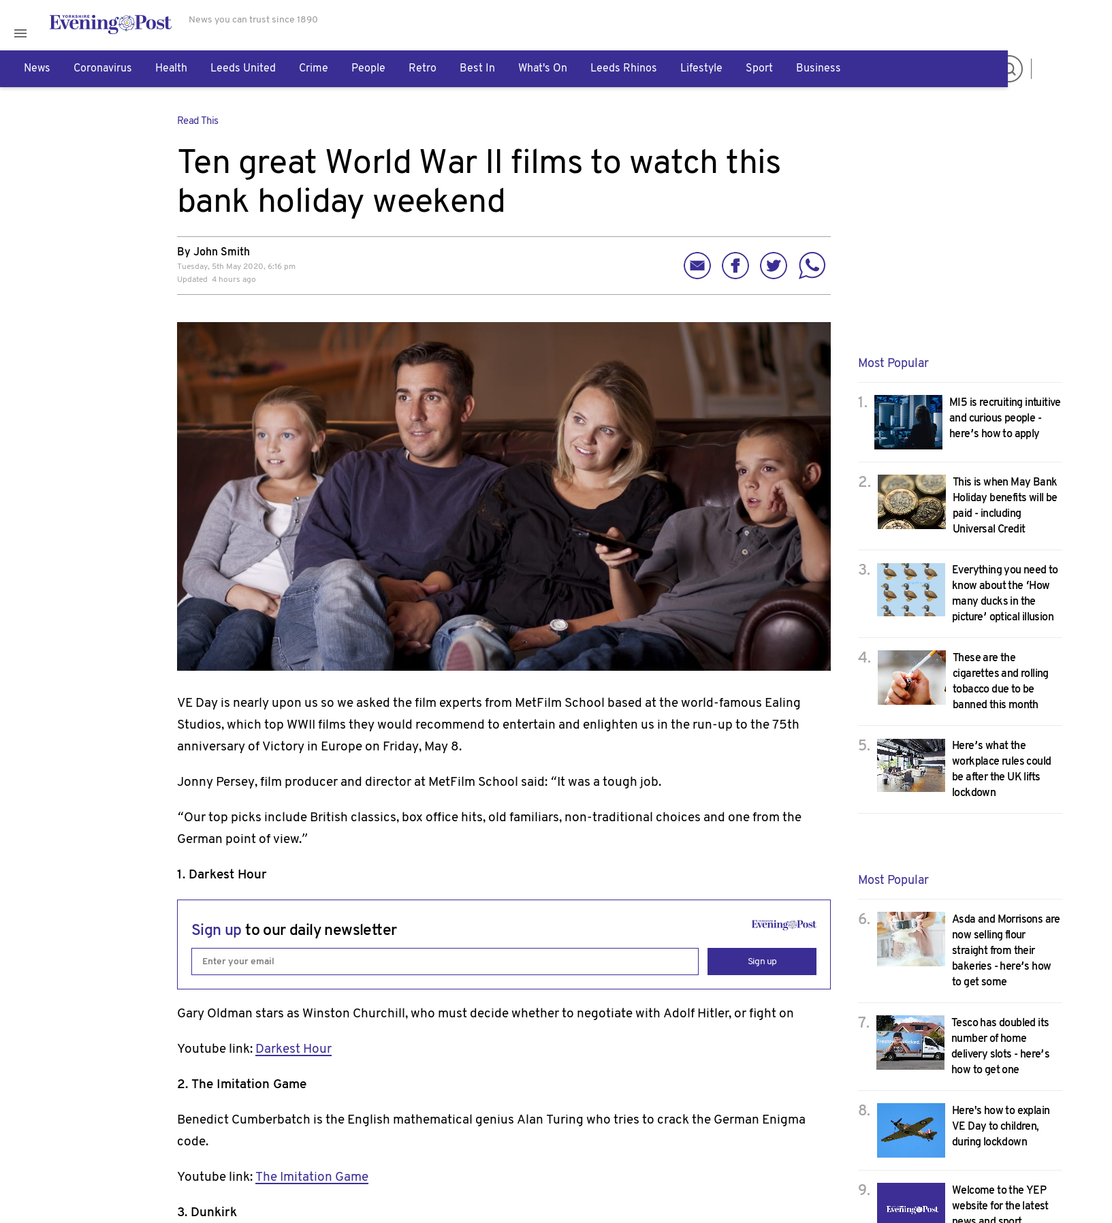The image size is (1112, 1223).
Task: Go to the Leeds United section
Action: coord(243,68)
